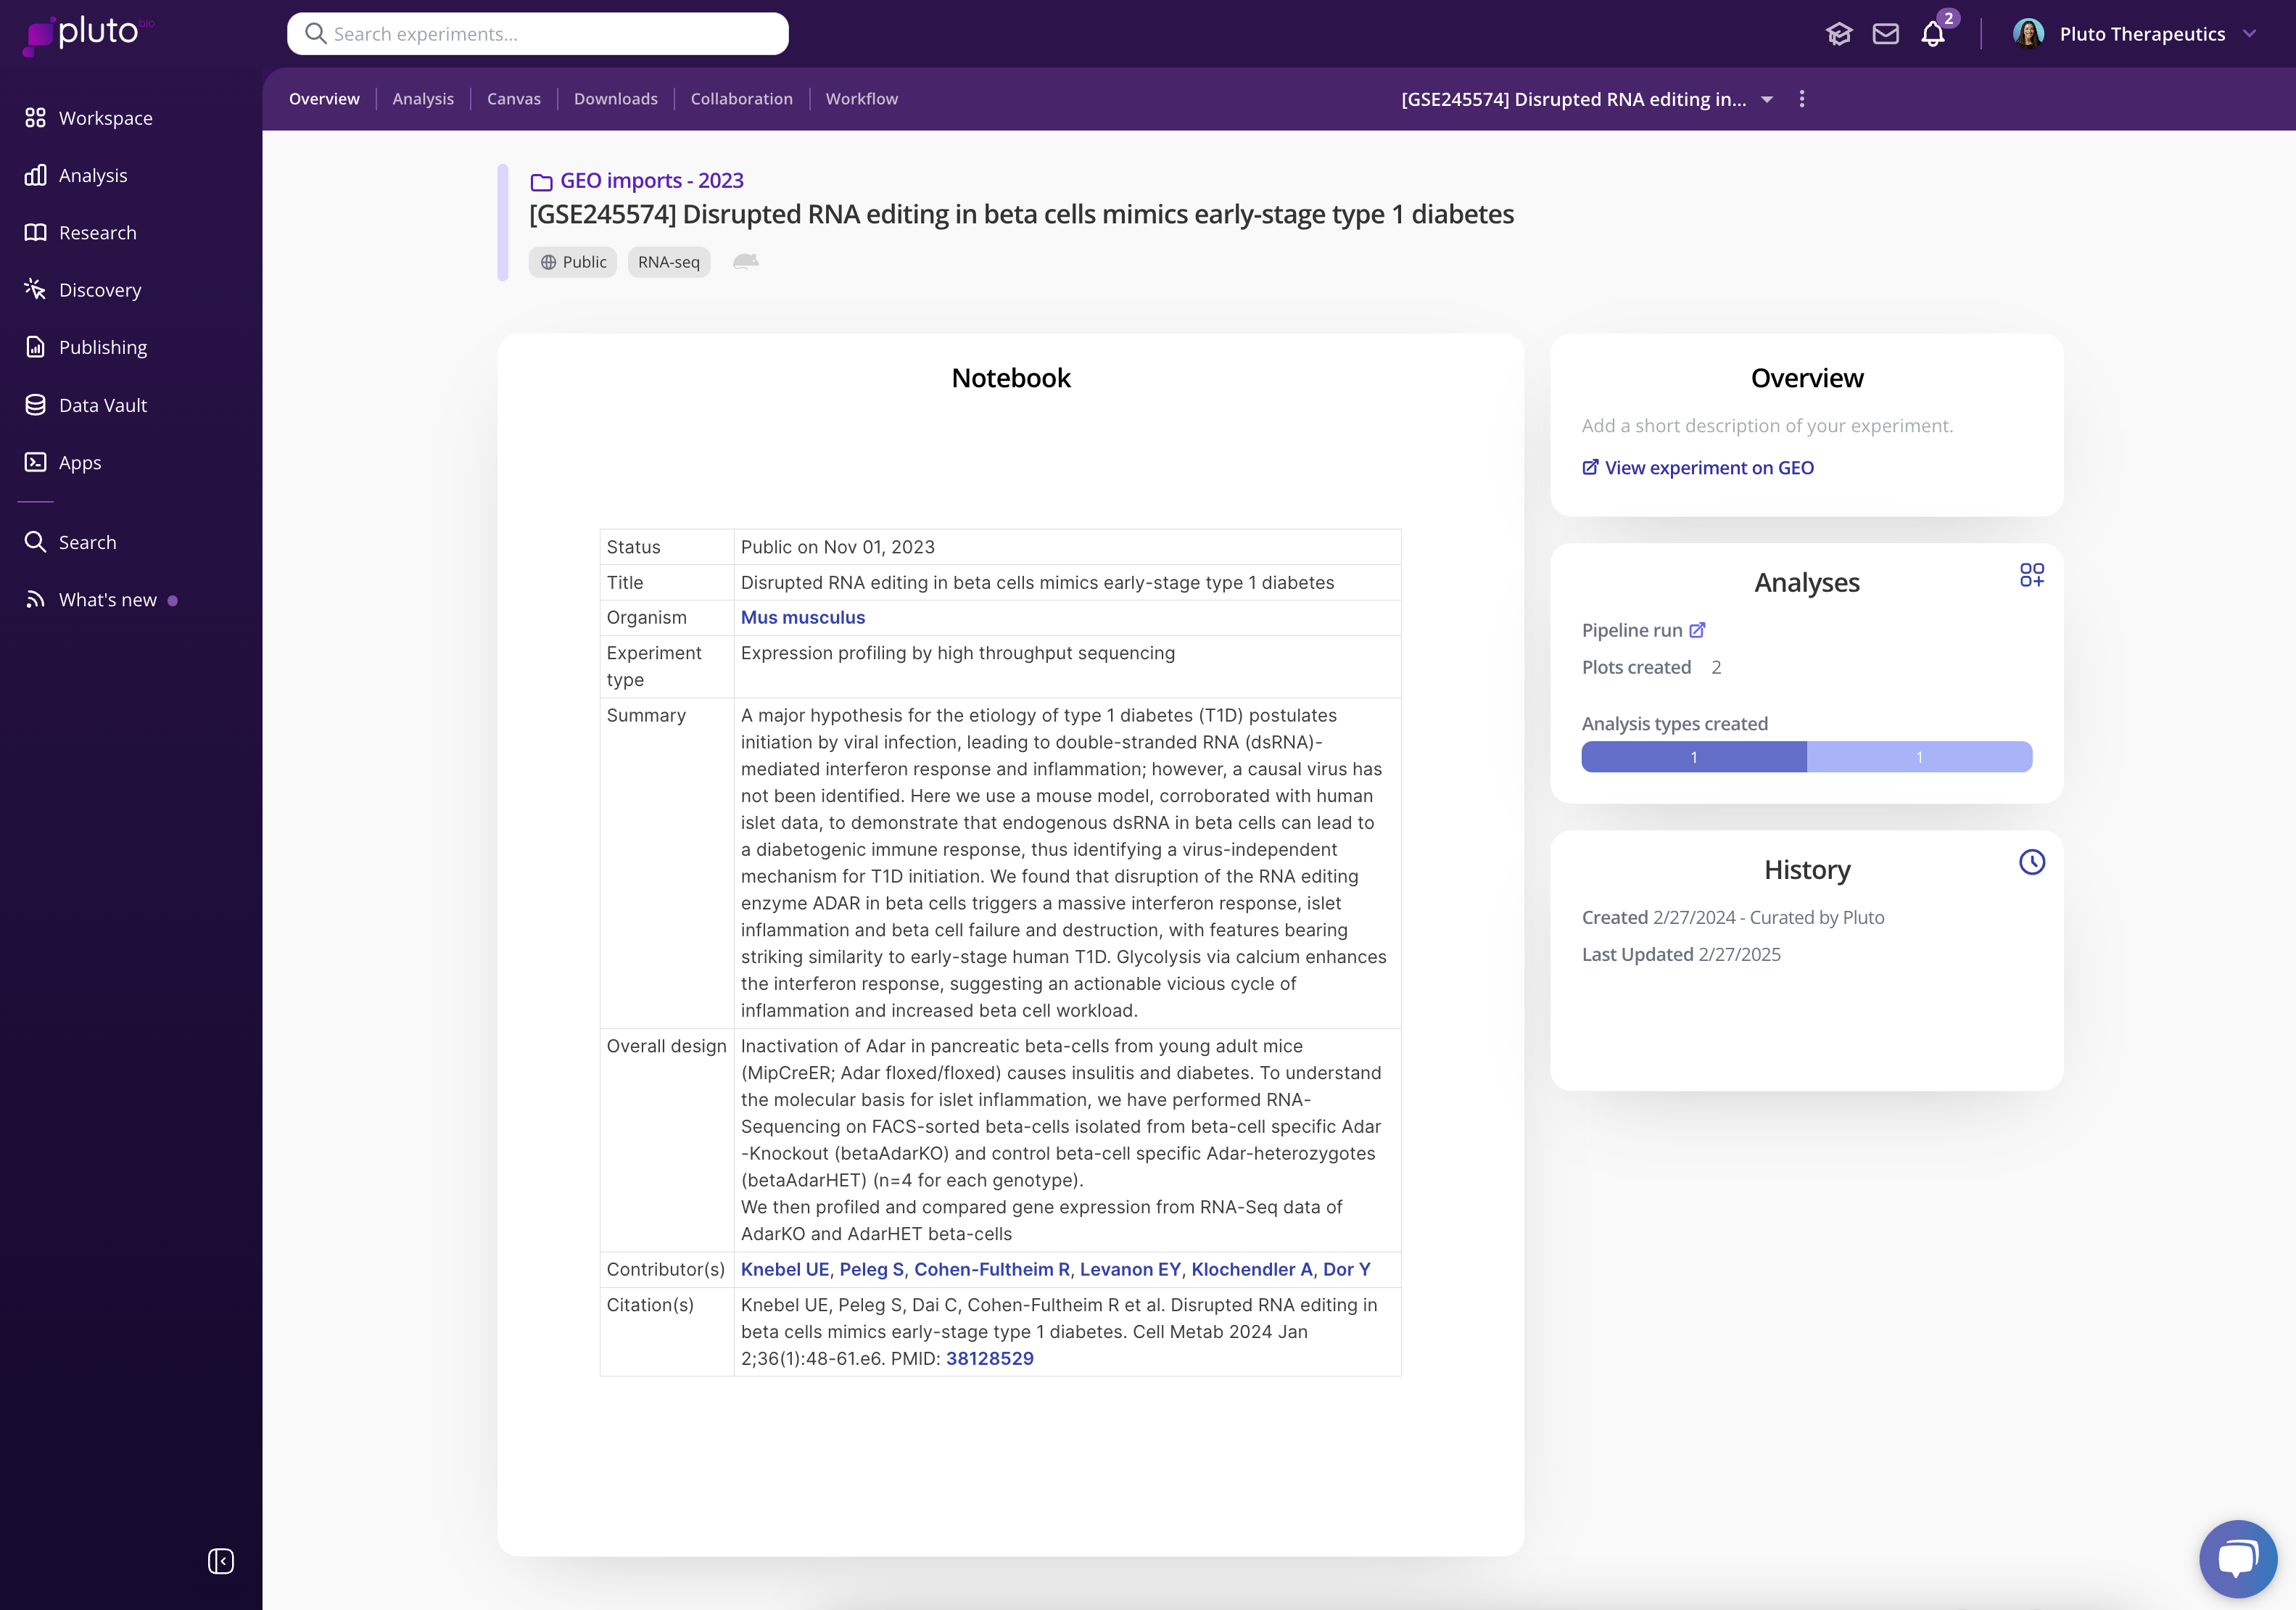Expand the experiment title dropdown arrow
Viewport: 2296px width, 1610px height.
point(1767,99)
